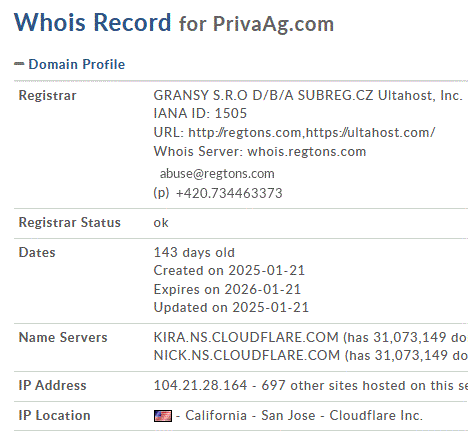Click the Updated on 2025-01-21 date

point(231,307)
